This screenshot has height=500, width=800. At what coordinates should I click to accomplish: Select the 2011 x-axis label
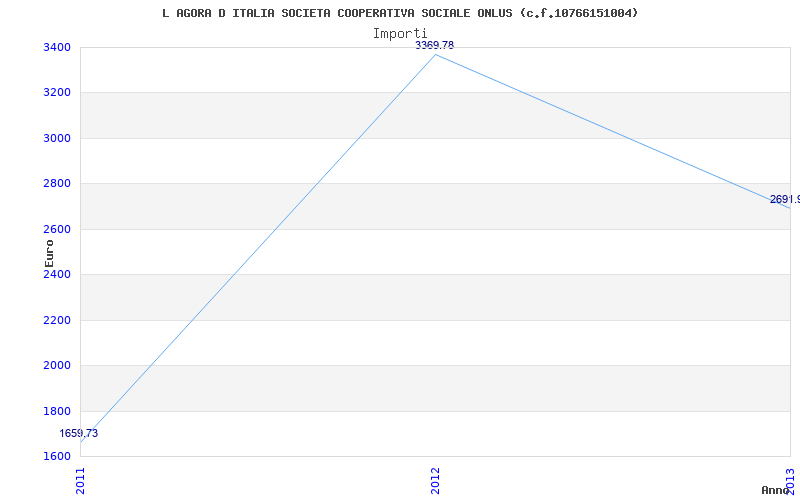coord(81,481)
